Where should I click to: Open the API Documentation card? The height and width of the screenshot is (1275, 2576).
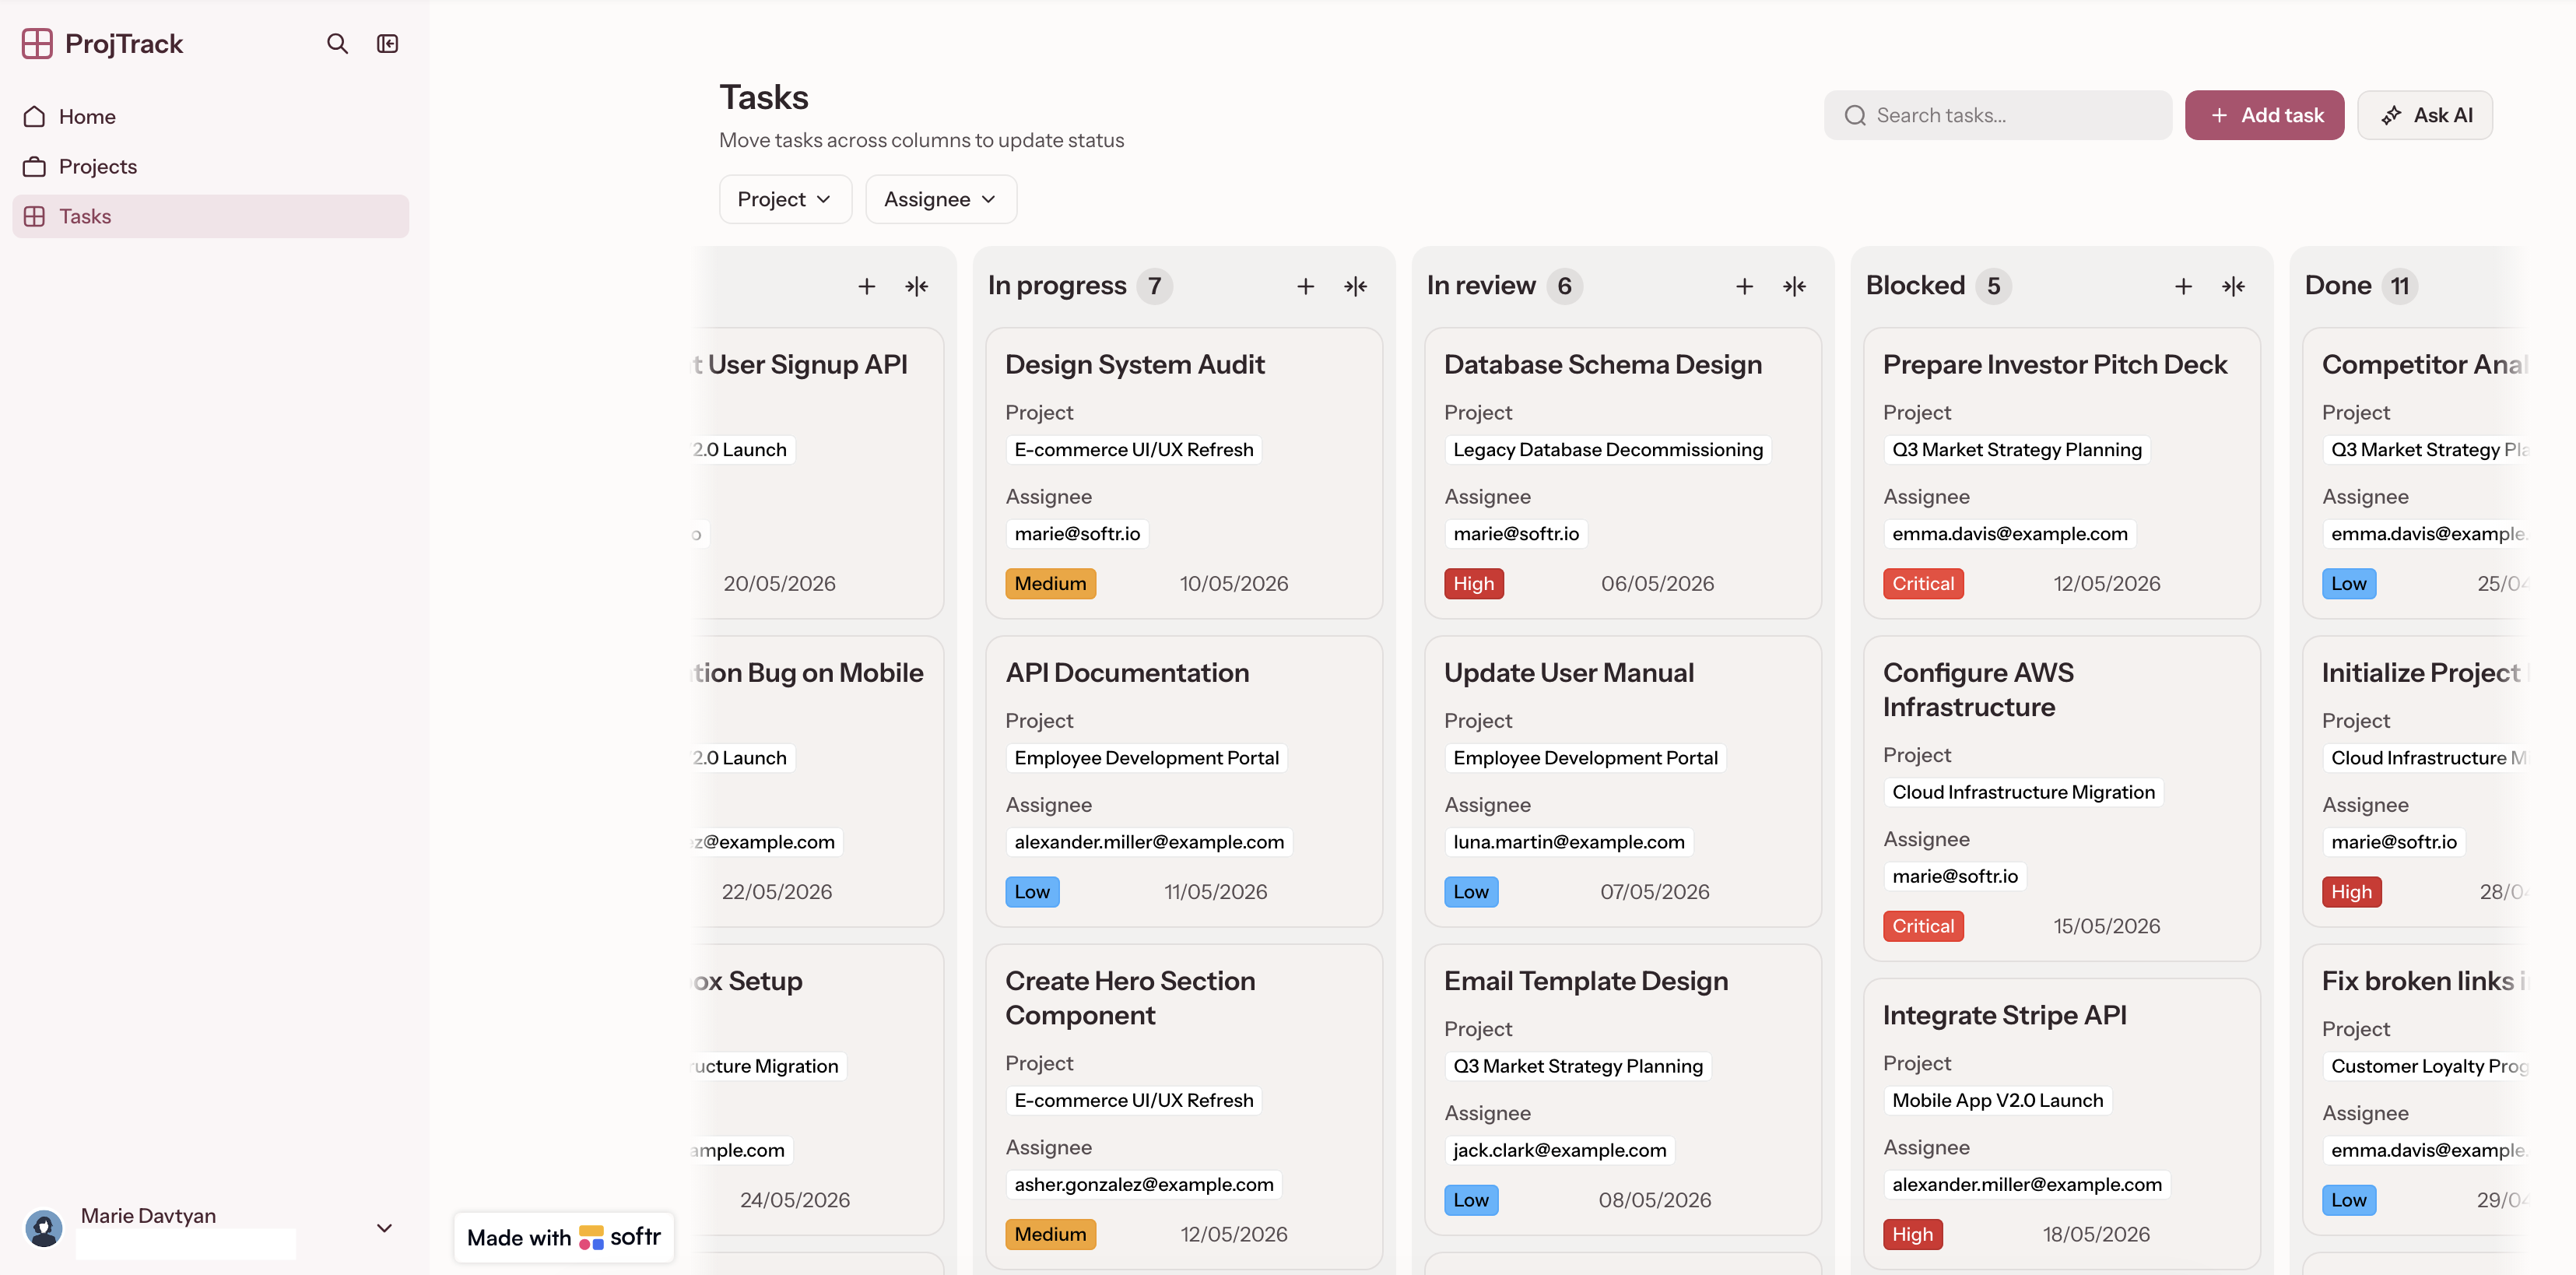pos(1183,781)
